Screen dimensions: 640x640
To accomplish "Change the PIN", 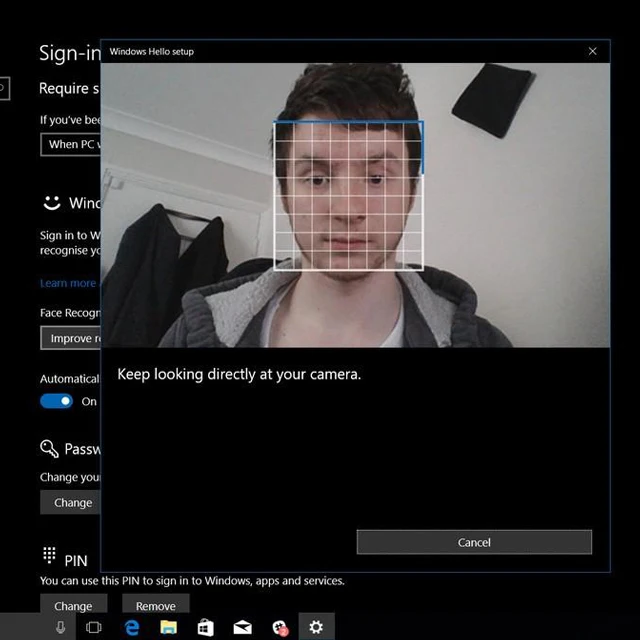I will (73, 605).
